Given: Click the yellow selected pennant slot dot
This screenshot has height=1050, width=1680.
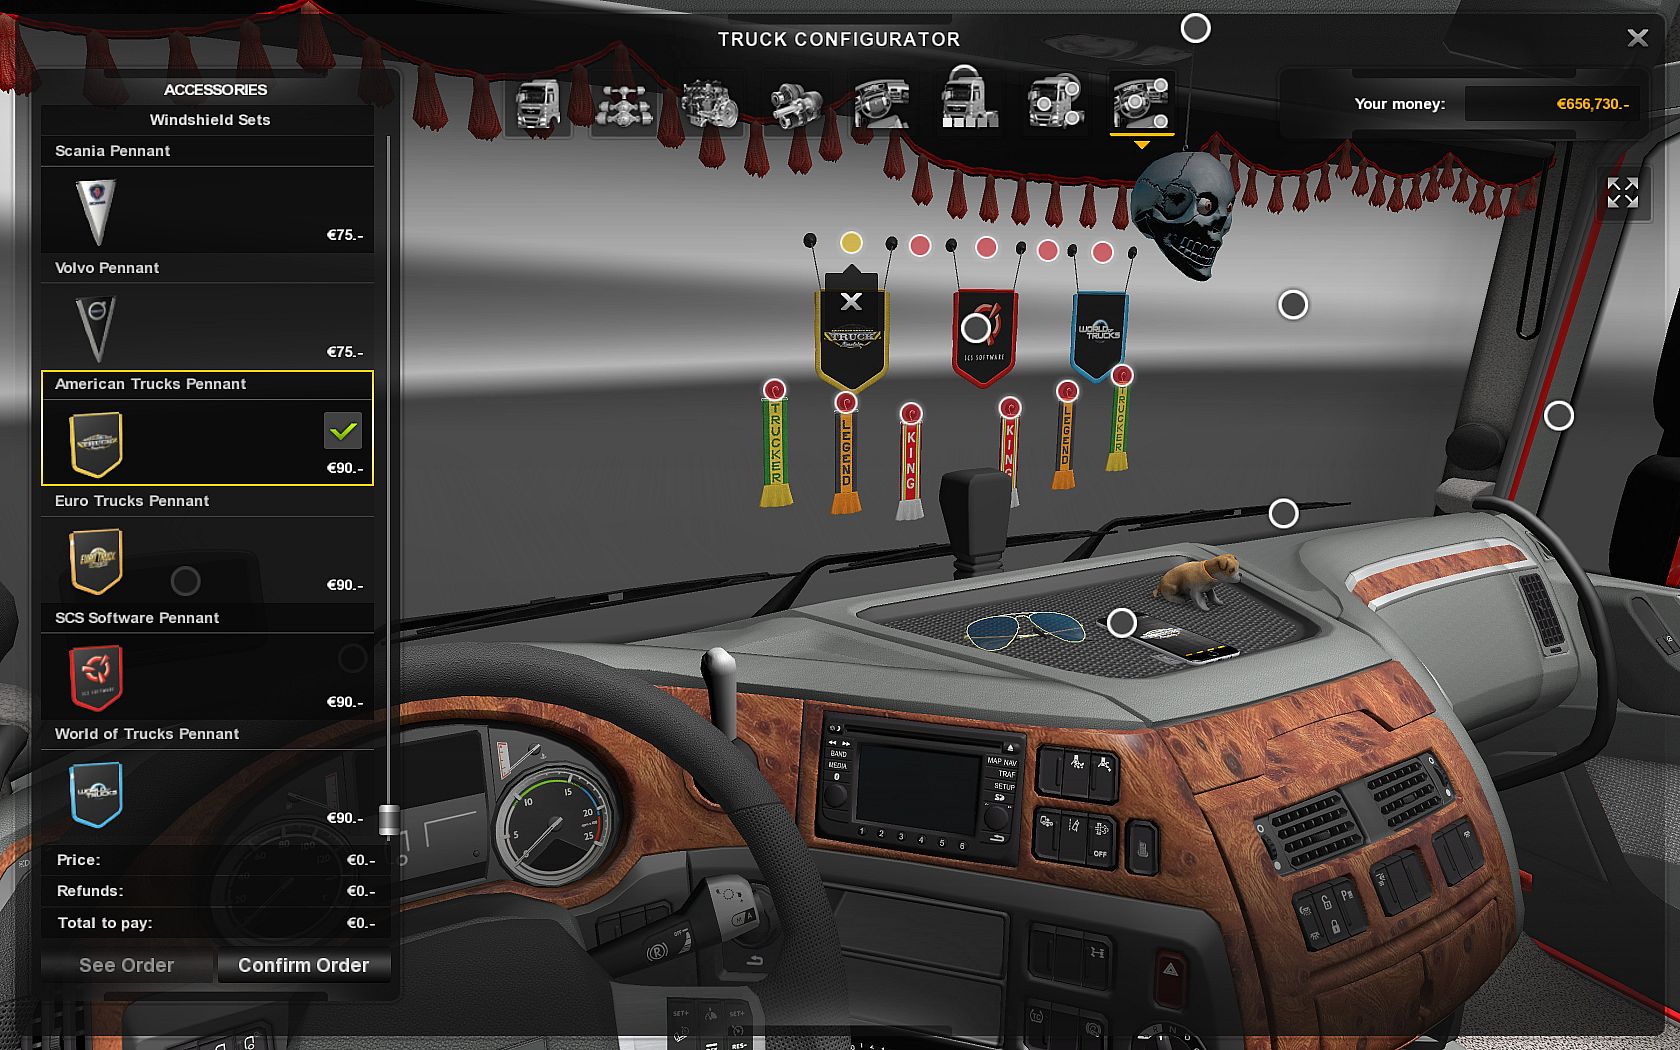Looking at the screenshot, I should tap(851, 243).
